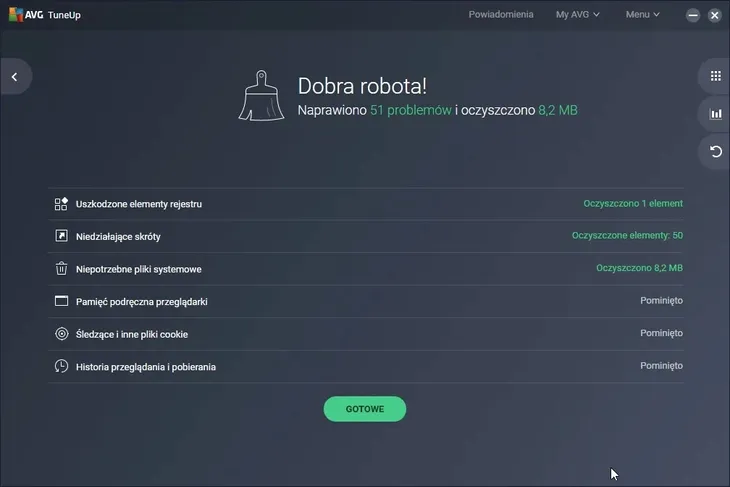Click Pominięto status for browser cache row
730x487 pixels.
point(661,301)
